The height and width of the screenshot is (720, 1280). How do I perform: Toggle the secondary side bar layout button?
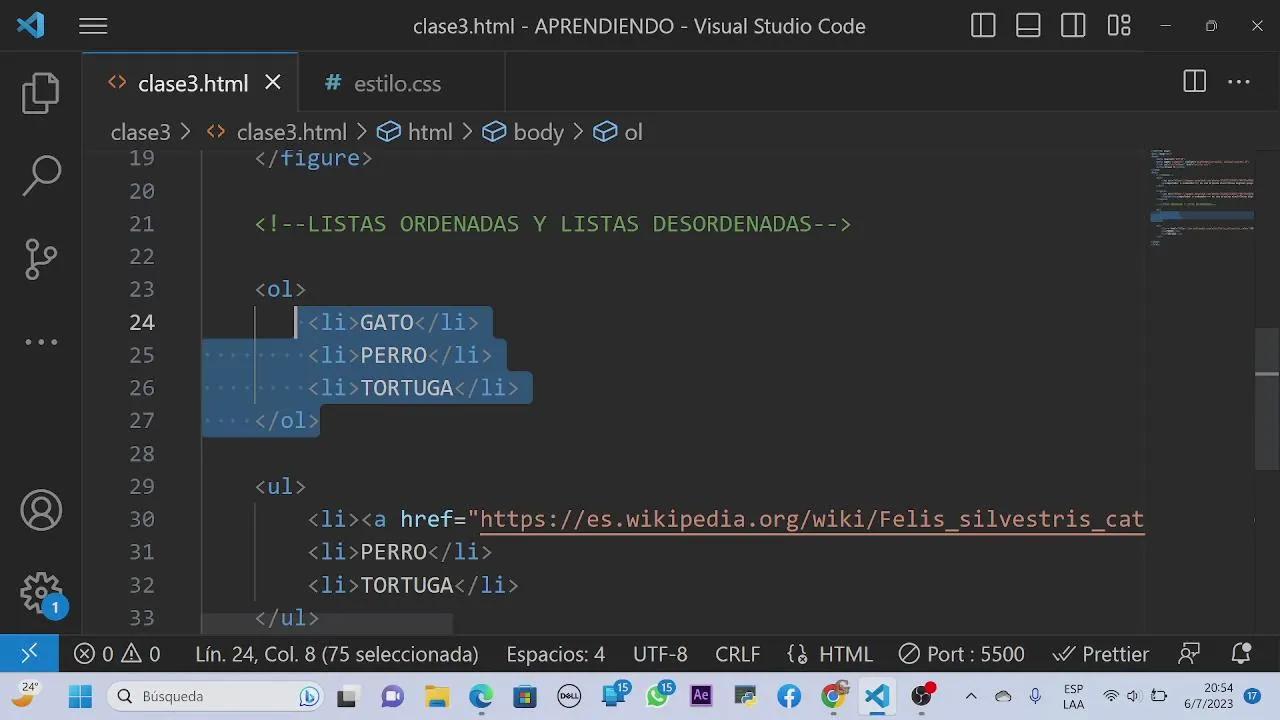(1073, 27)
